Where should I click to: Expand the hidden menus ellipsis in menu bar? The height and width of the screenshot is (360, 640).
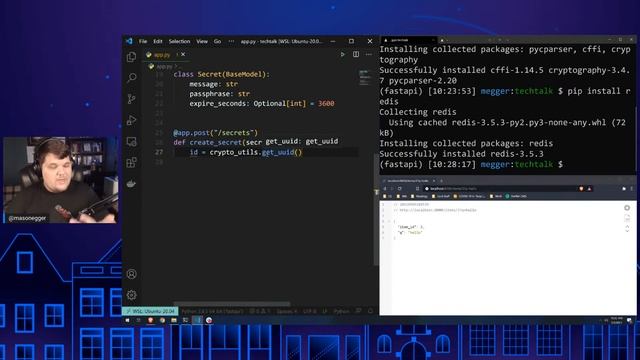(x=231, y=41)
